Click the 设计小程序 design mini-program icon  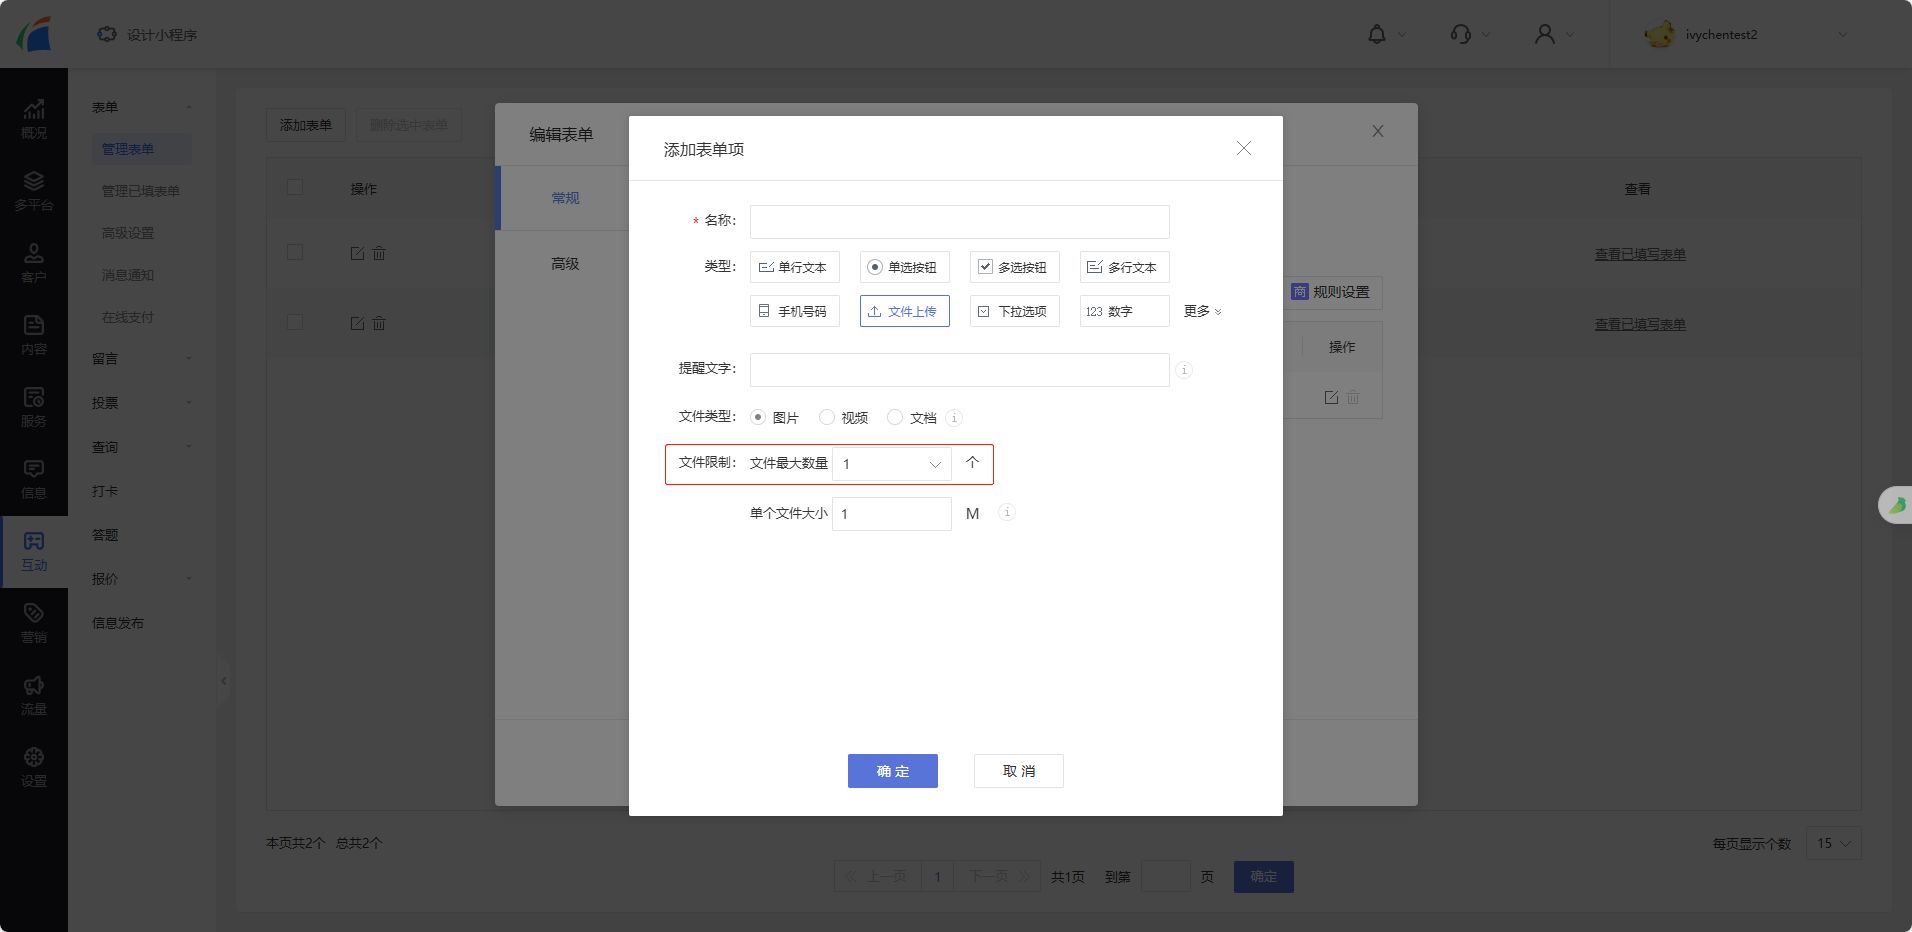point(107,34)
